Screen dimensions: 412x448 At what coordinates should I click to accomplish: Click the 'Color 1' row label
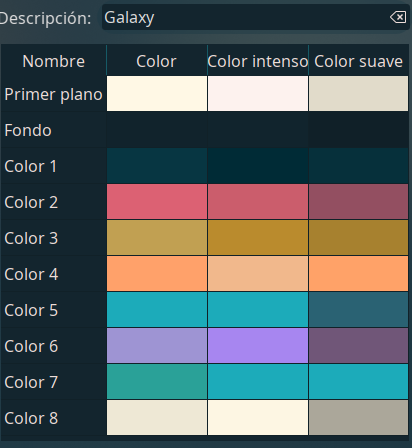31,166
